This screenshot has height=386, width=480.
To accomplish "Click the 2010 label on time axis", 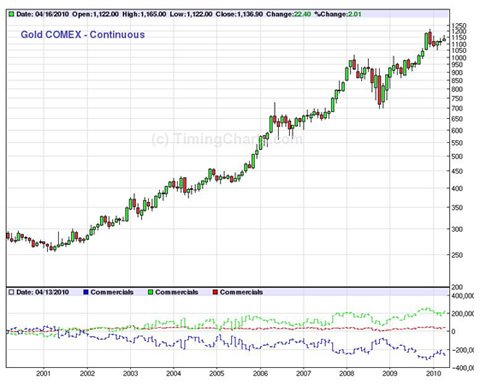I will 433,374.
